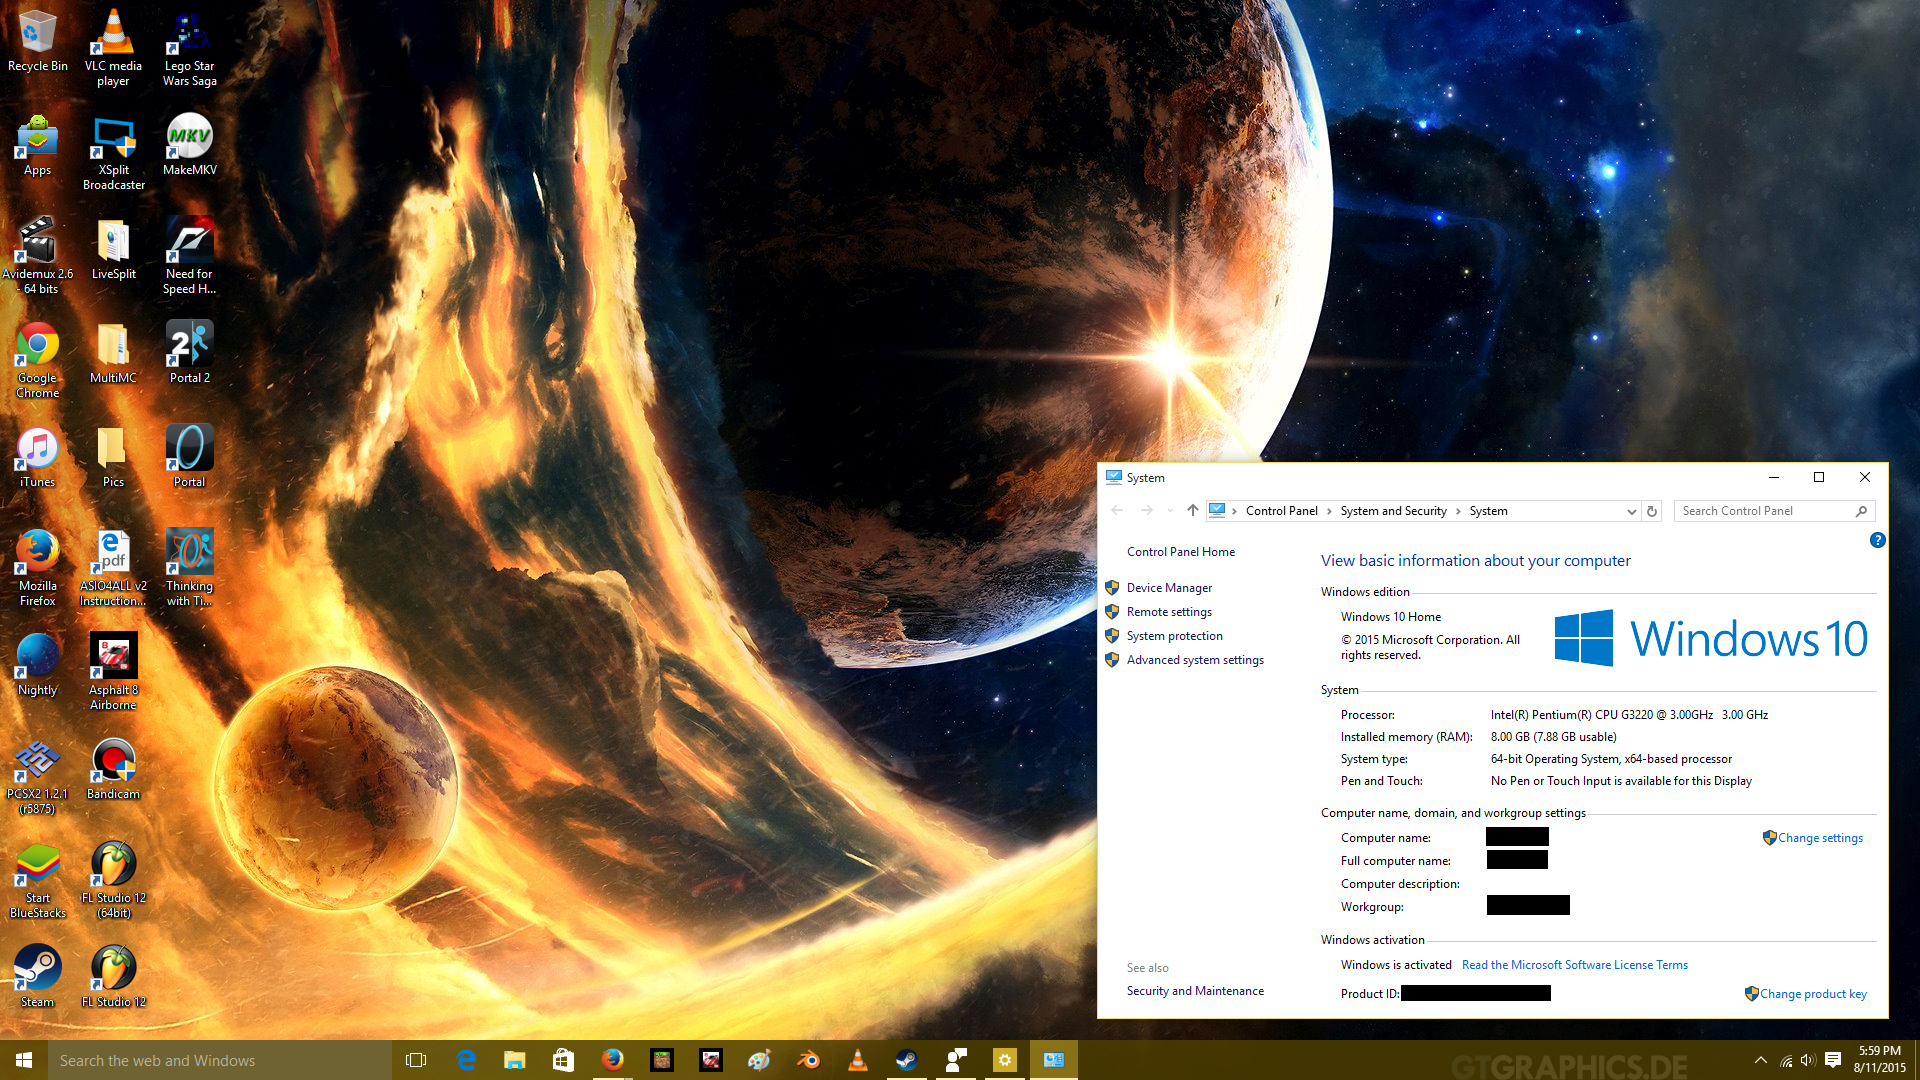Screen dimensions: 1920x1080
Task: Open the Store from the taskbar
Action: [x=563, y=1060]
